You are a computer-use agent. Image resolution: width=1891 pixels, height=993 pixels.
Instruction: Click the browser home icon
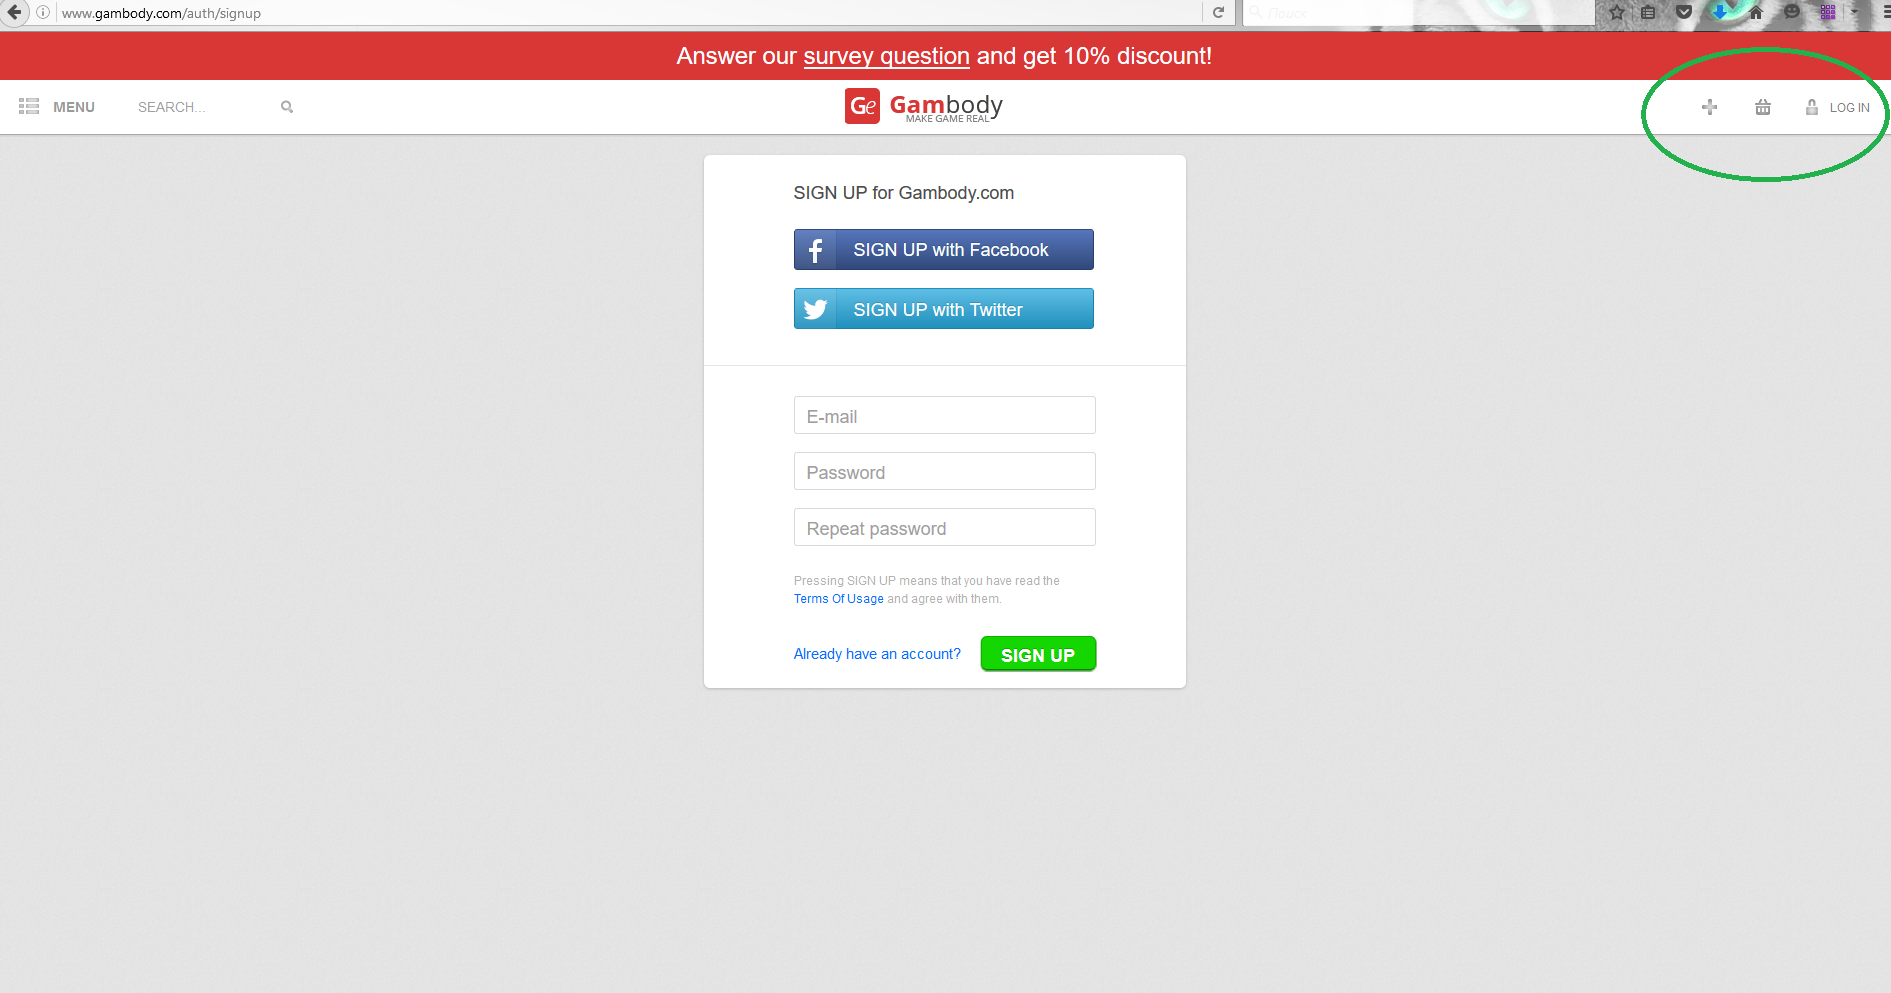(x=1756, y=13)
